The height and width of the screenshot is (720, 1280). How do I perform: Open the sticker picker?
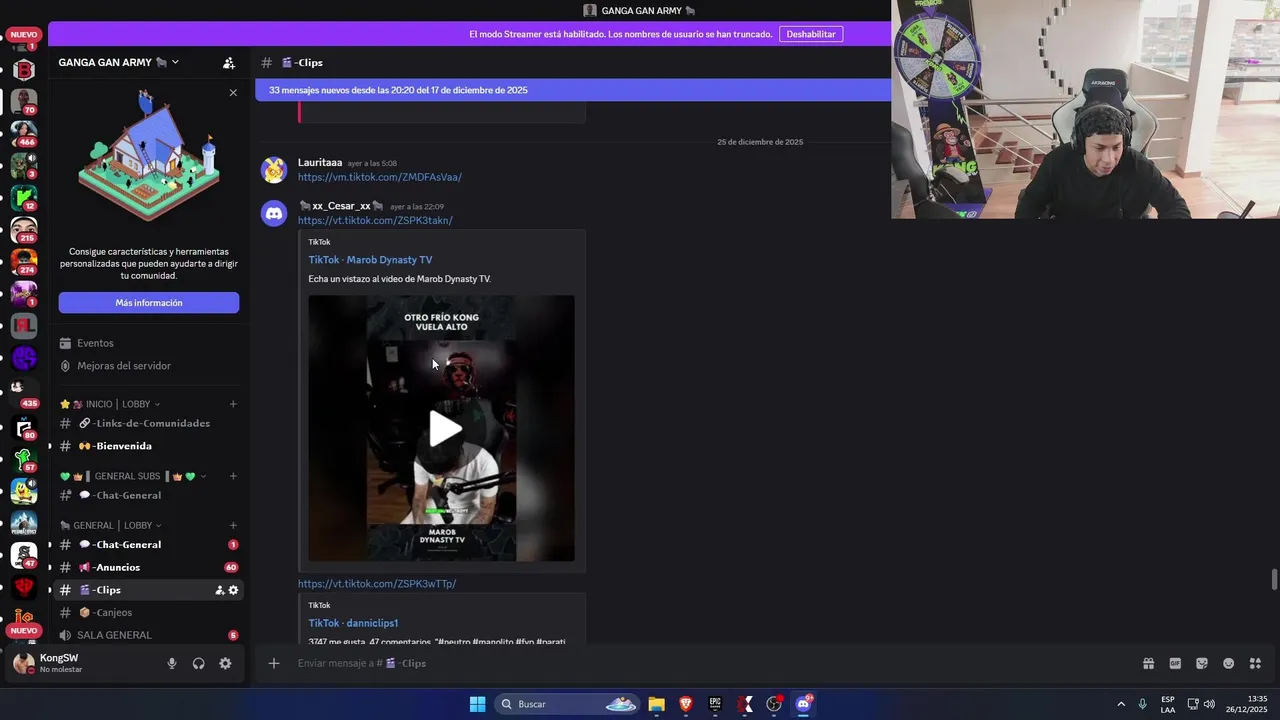click(1202, 663)
